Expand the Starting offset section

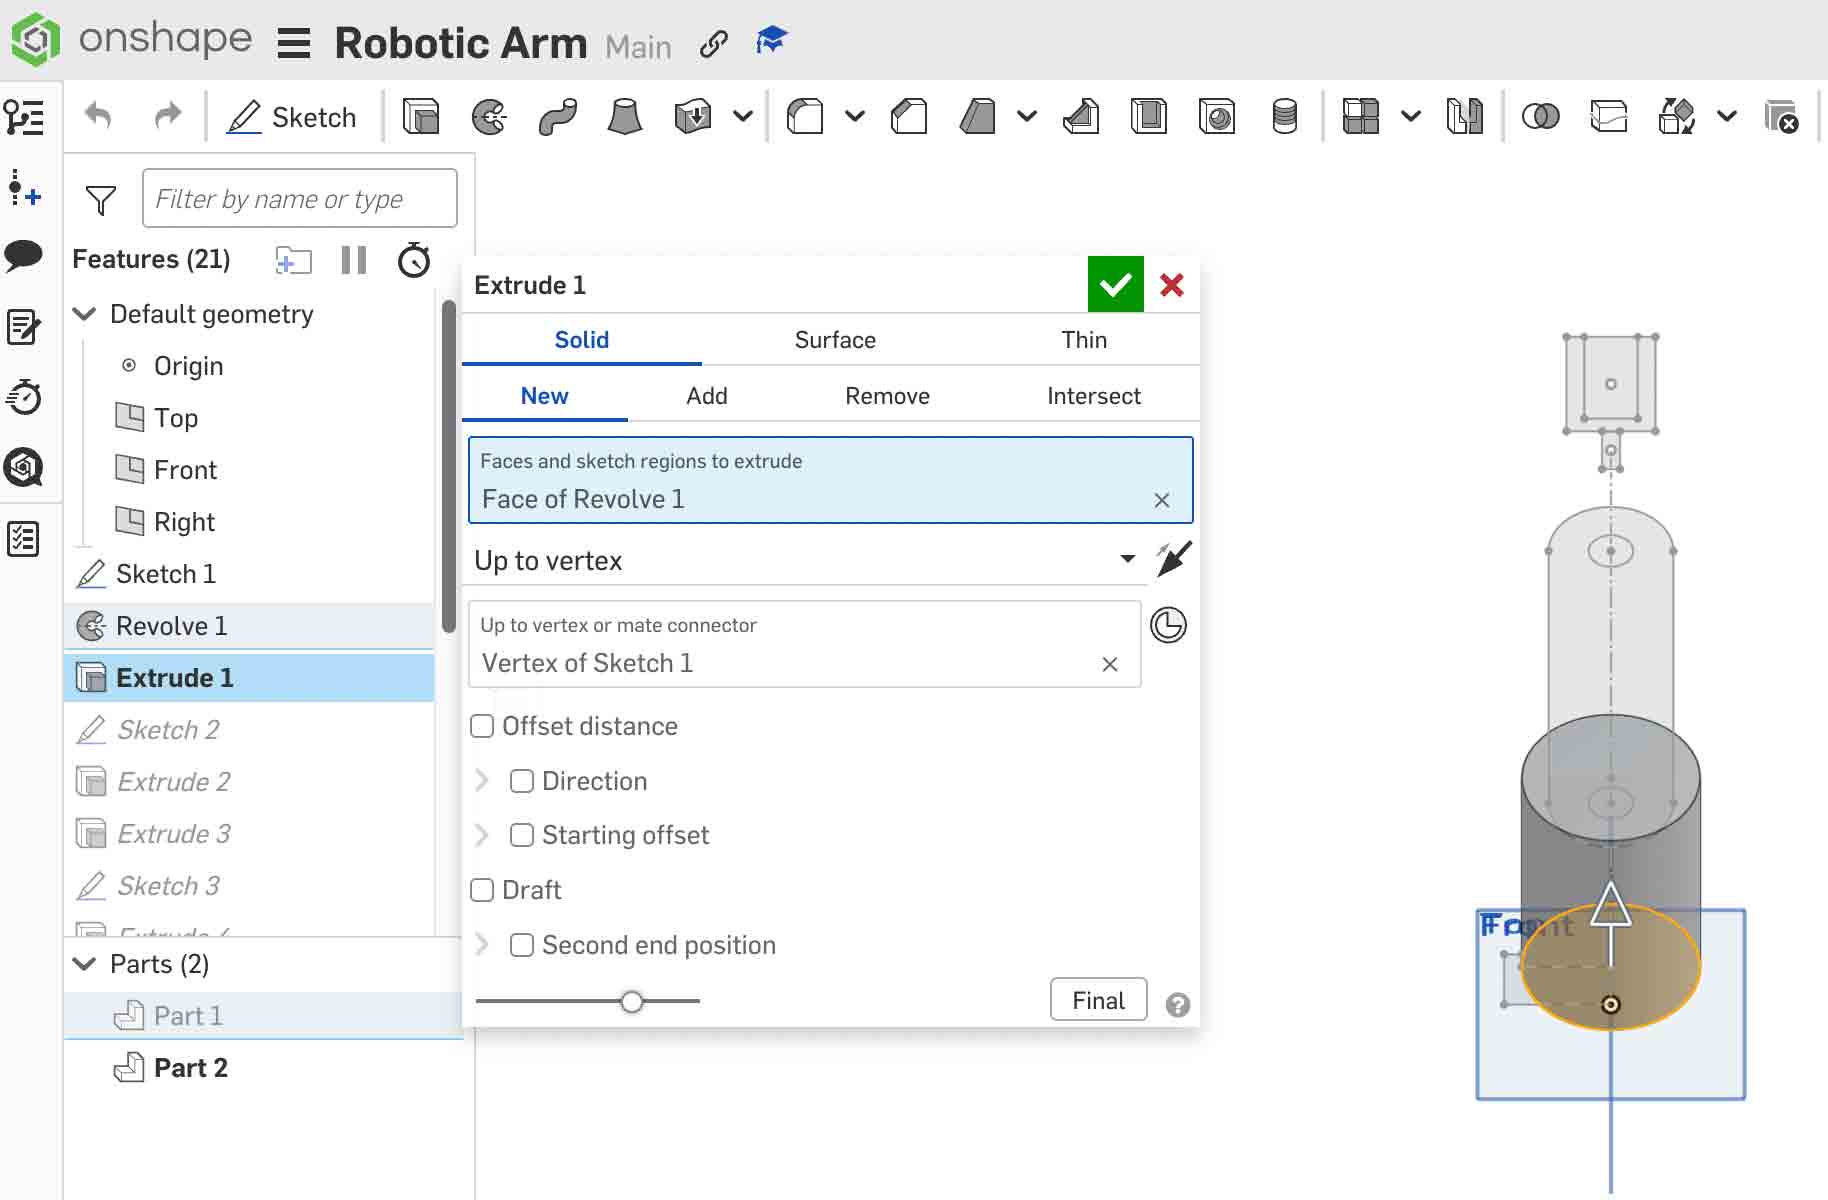click(x=483, y=835)
